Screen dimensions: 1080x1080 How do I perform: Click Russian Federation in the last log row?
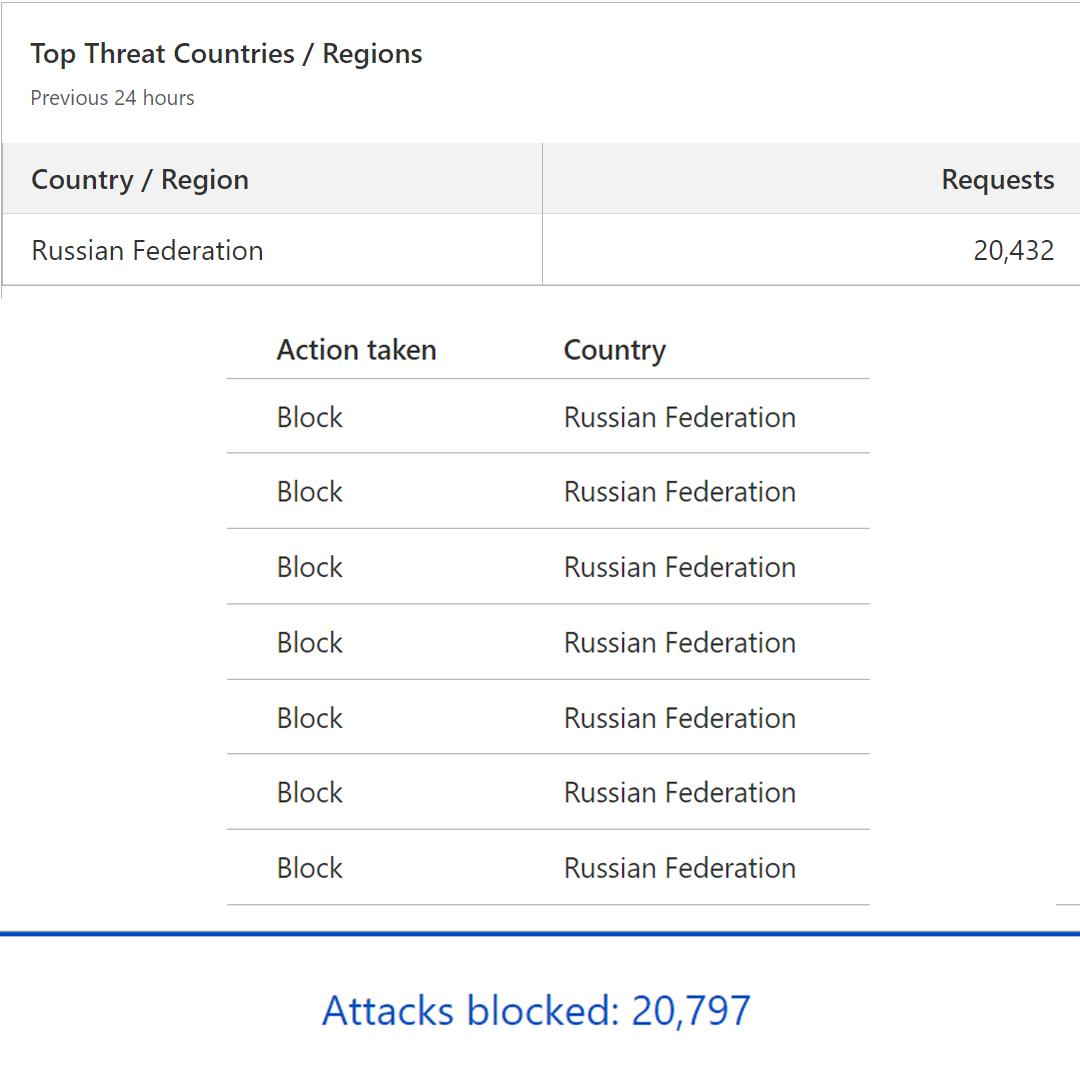(680, 868)
